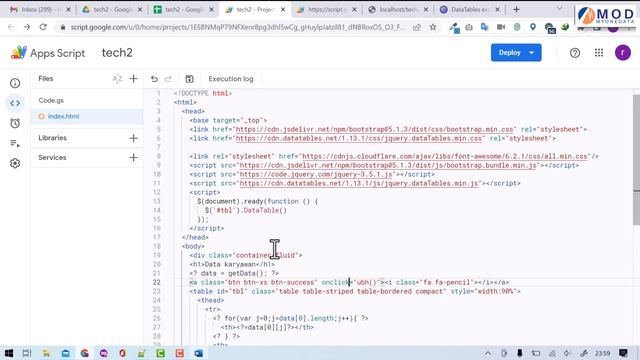Open Task View on taskbar
This screenshot has height=360, width=640.
[27, 353]
